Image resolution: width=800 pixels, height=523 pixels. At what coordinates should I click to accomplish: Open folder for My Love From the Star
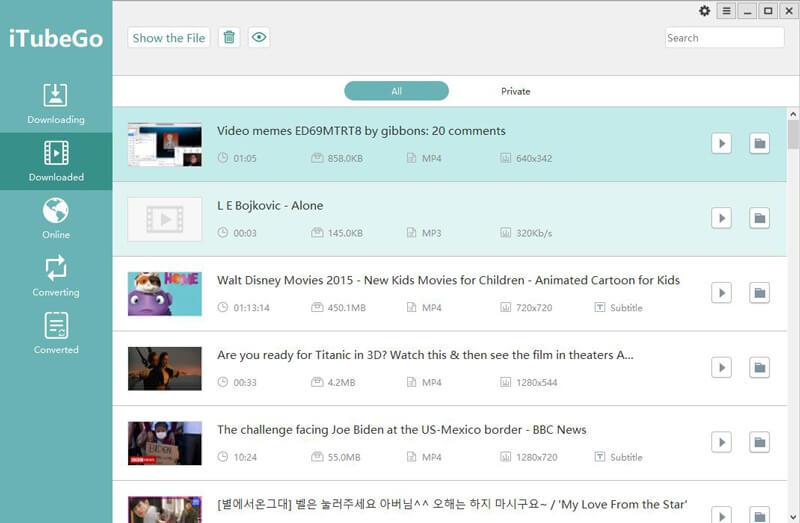pyautogui.click(x=759, y=514)
